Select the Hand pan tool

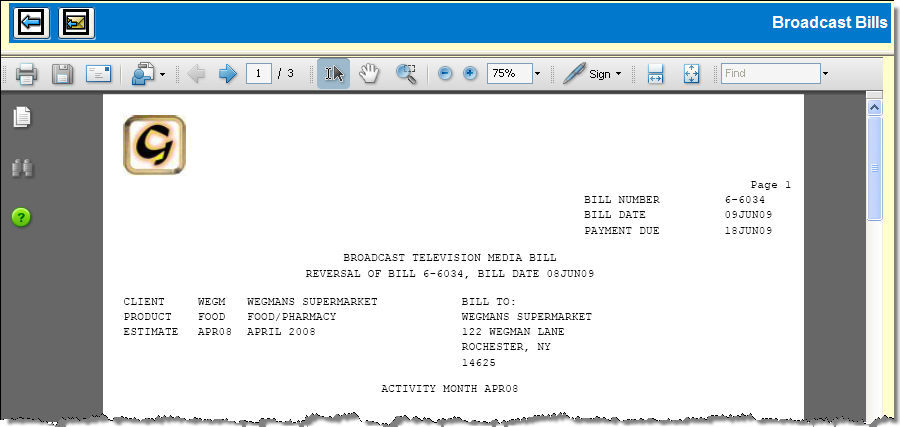(x=370, y=74)
